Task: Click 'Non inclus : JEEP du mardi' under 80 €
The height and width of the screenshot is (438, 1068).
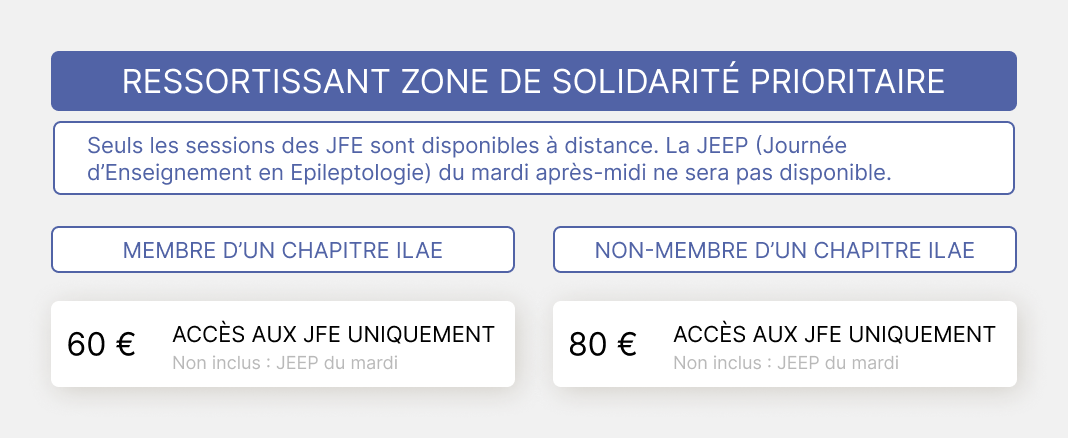Action: pyautogui.click(x=787, y=362)
